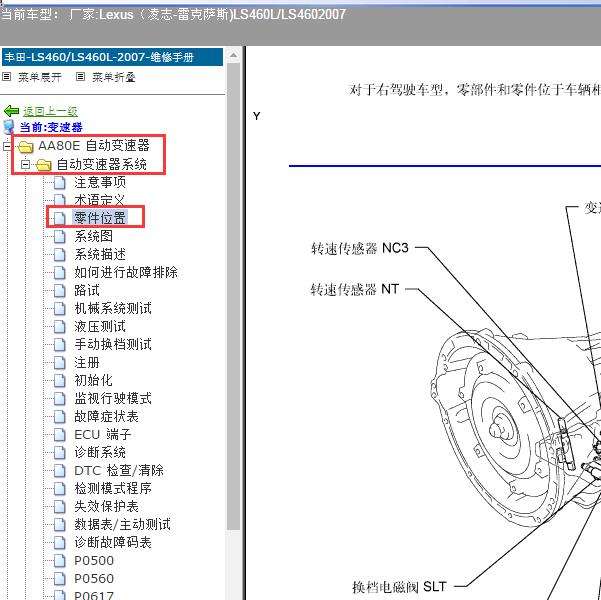Click the document icon beside P0500
This screenshot has width=601, height=600.
point(59,561)
